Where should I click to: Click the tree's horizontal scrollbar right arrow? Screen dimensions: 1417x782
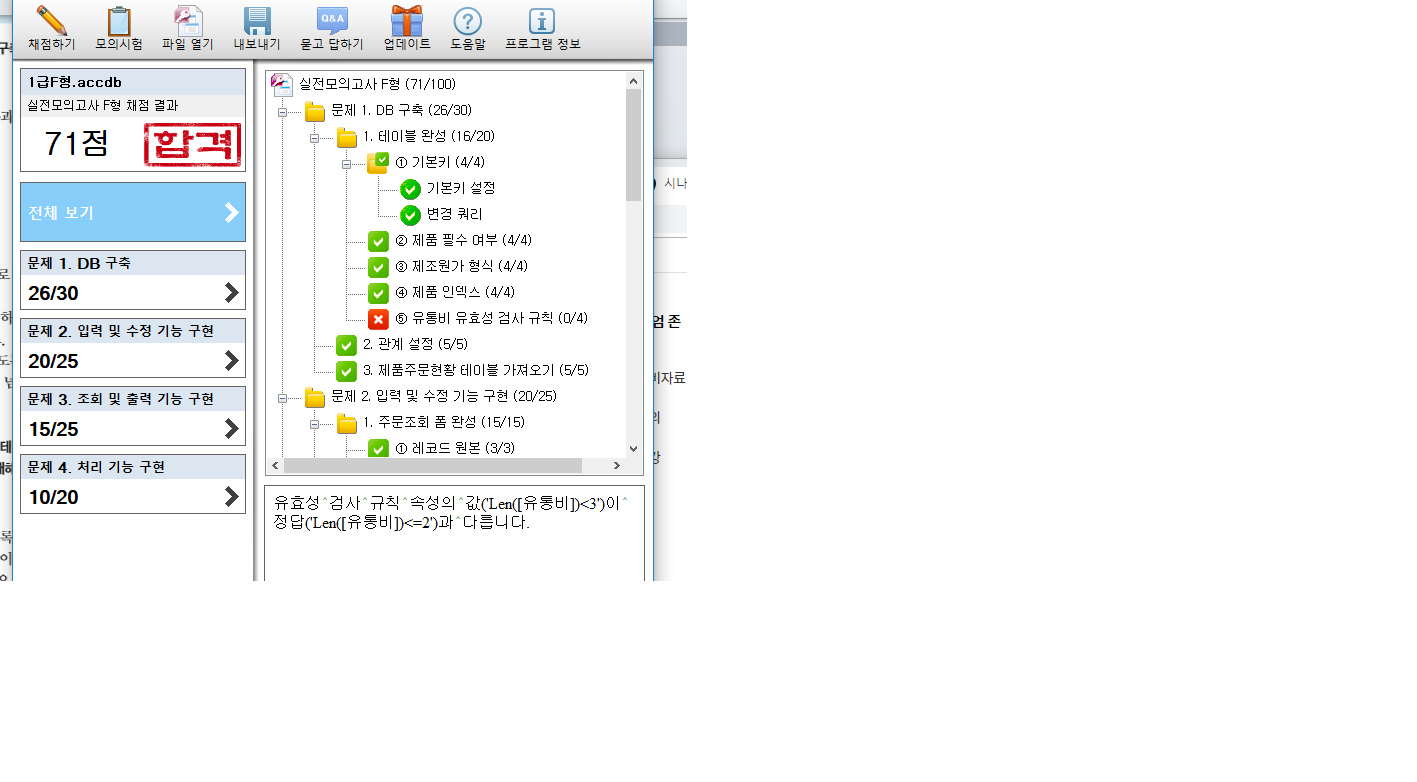[616, 466]
